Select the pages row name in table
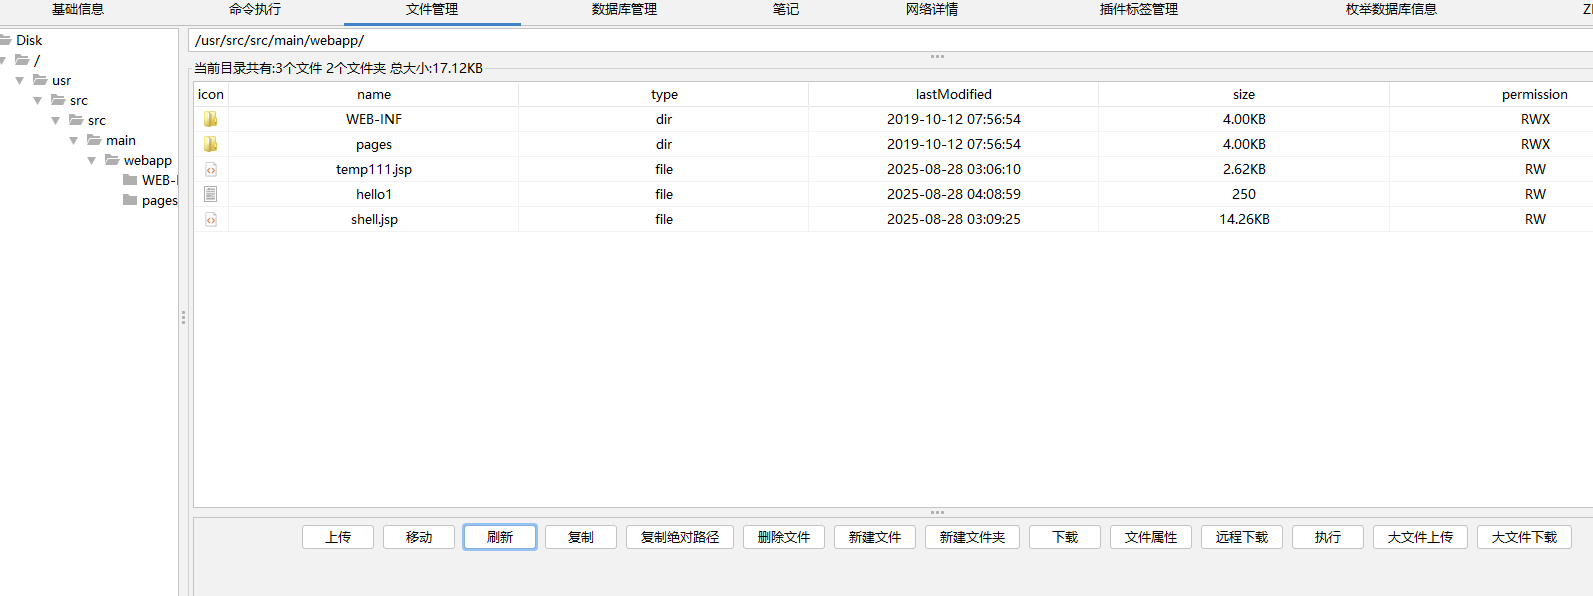This screenshot has width=1593, height=596. click(374, 144)
